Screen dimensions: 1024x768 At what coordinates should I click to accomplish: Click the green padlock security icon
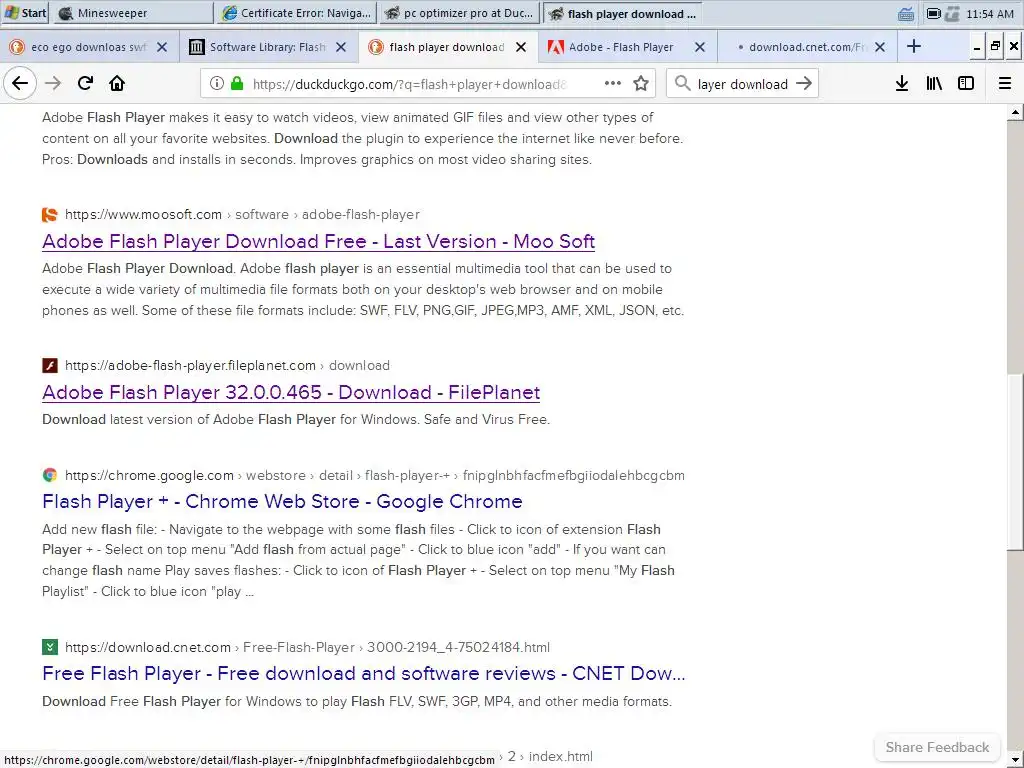(237, 84)
